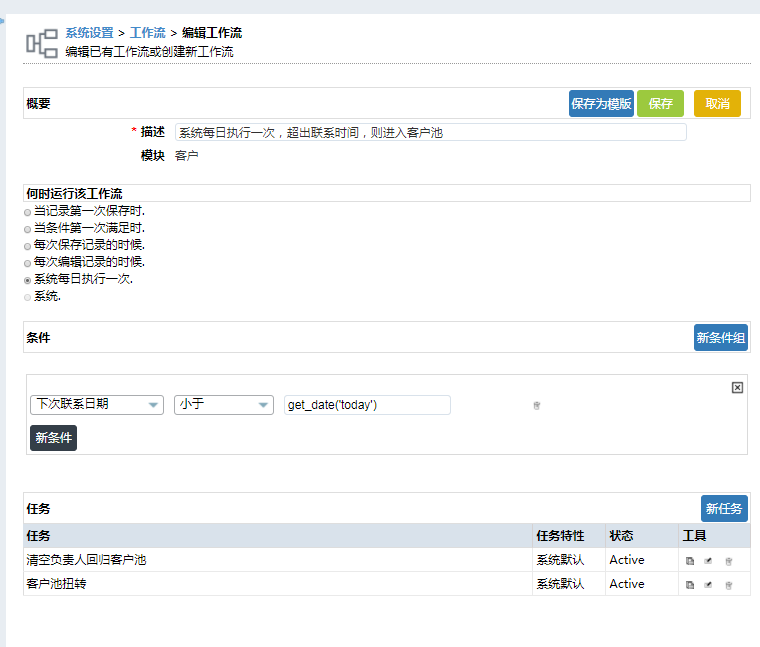
Task: Click the 客户 module value
Action: tap(187, 156)
